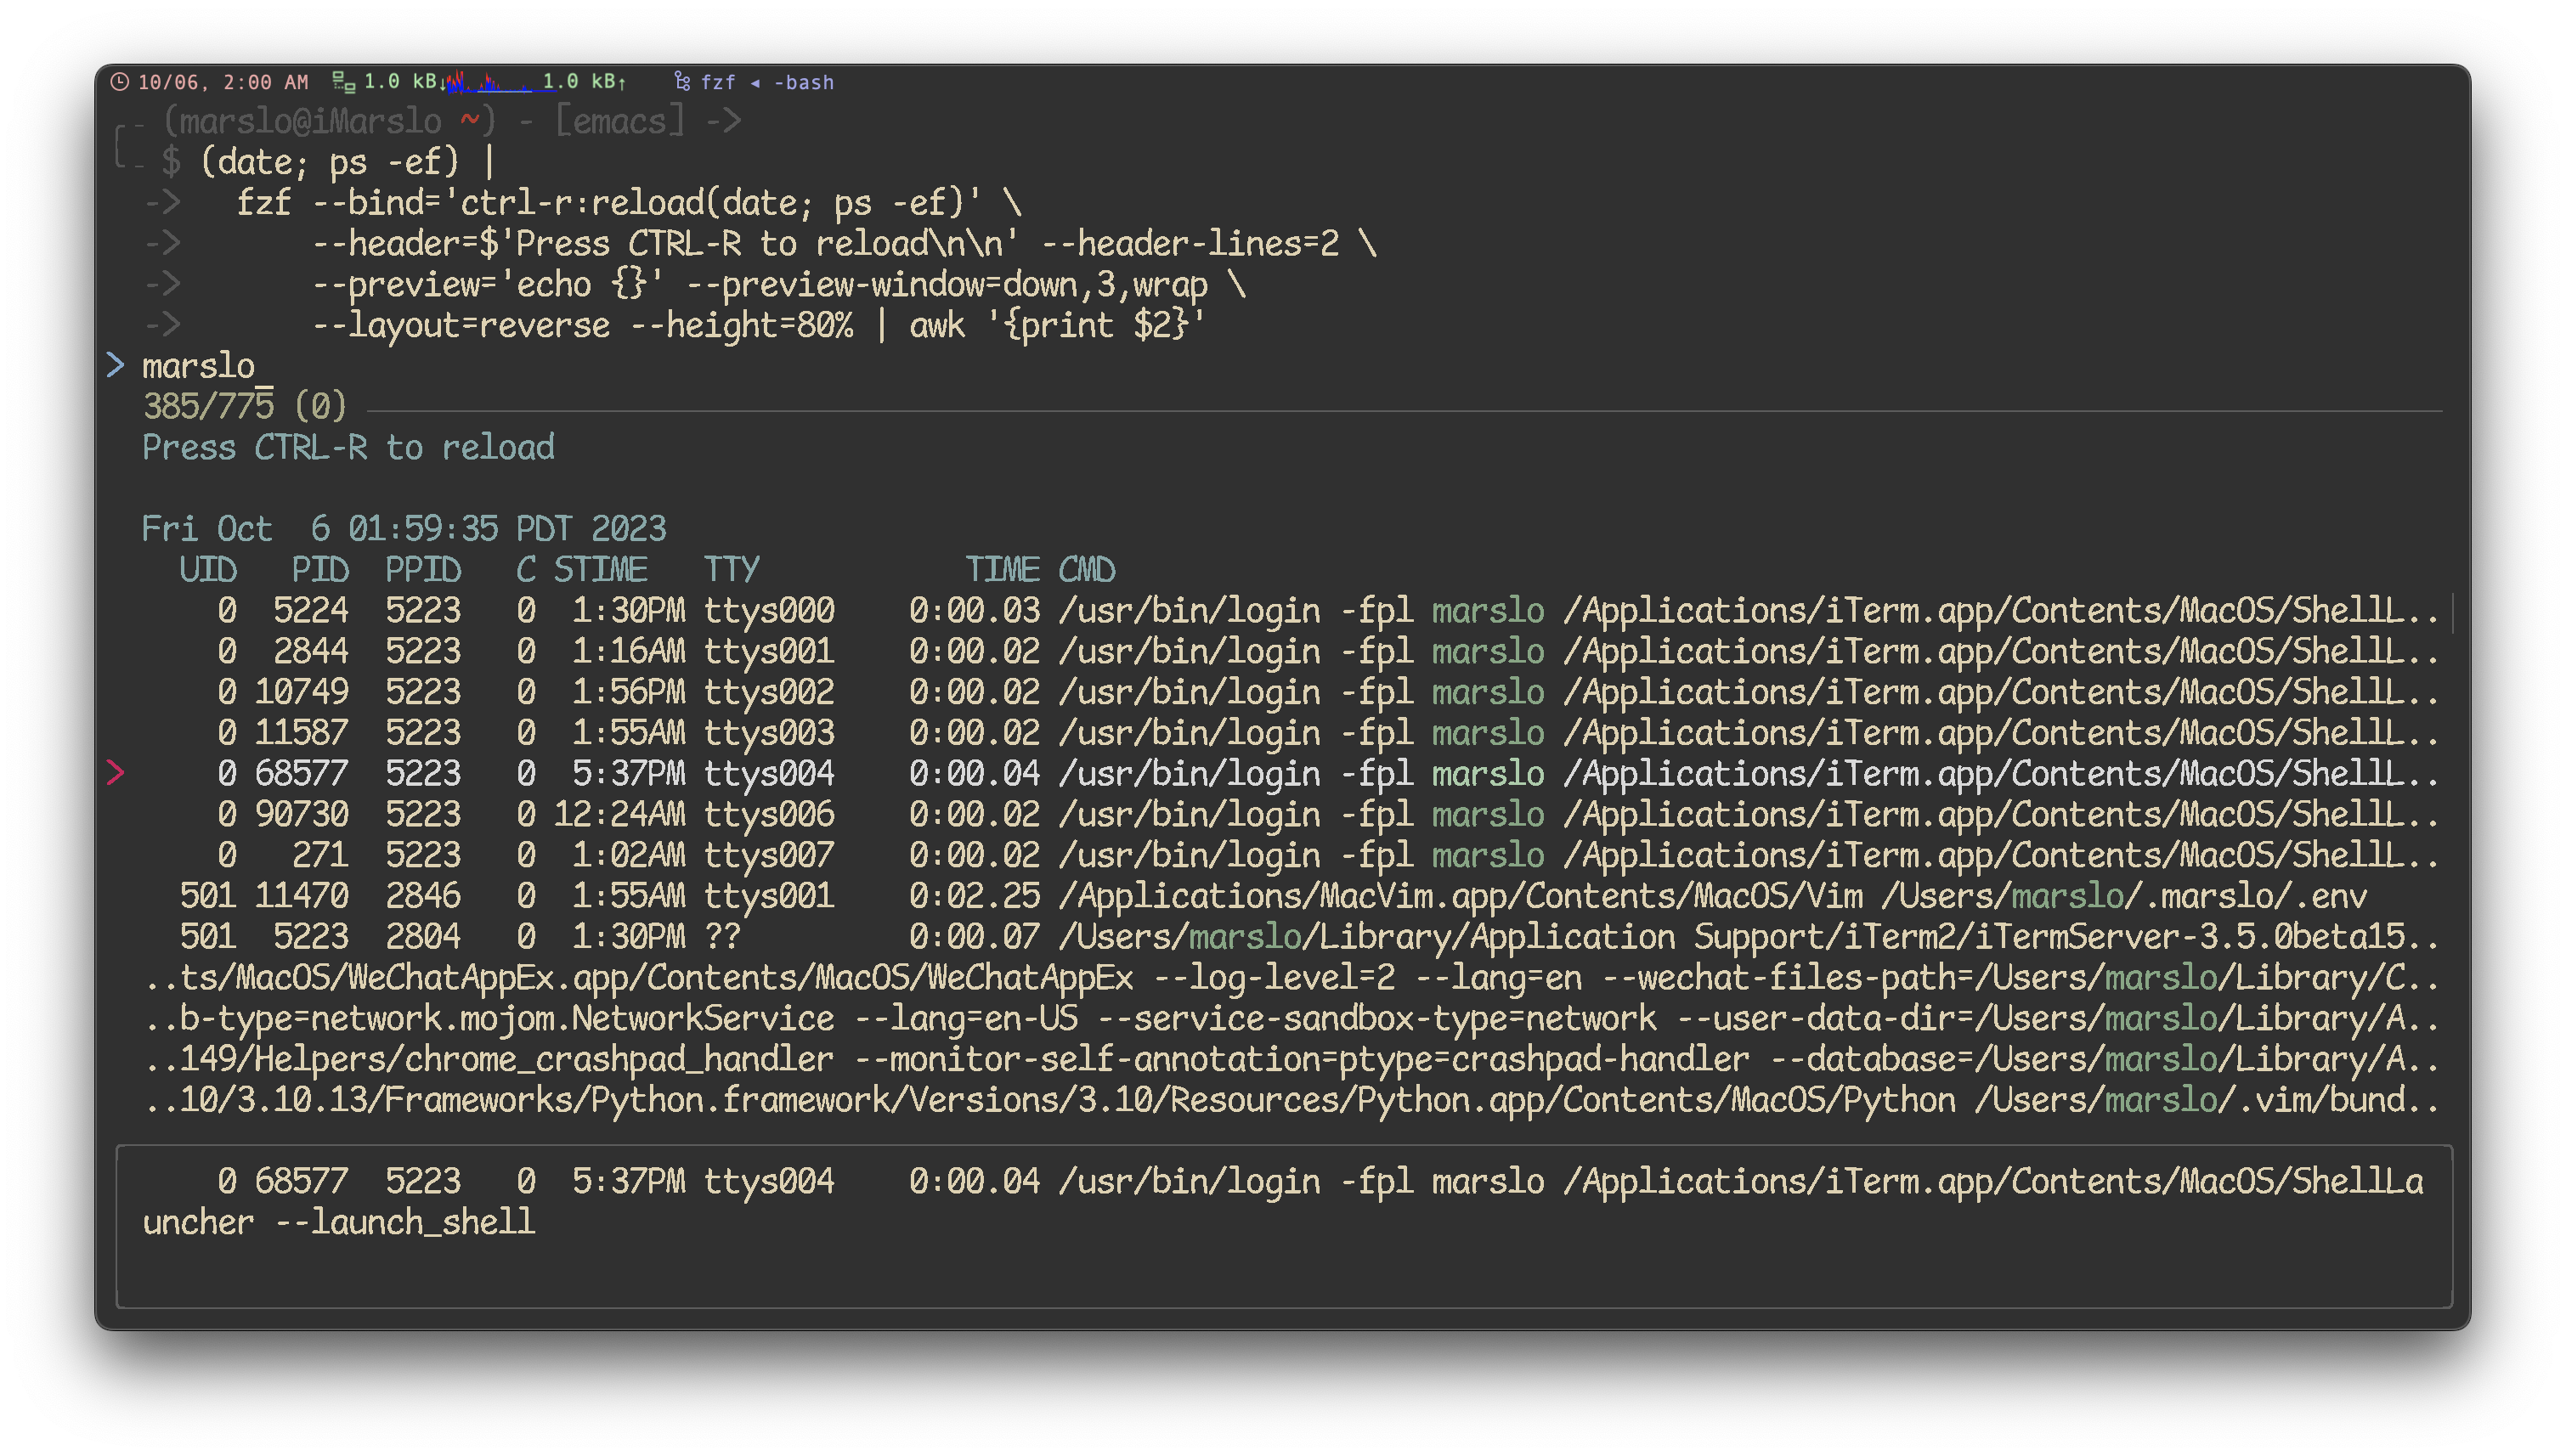Click the fzf query input 'marslo'
The width and height of the screenshot is (2566, 1456).
pyautogui.click(x=198, y=366)
